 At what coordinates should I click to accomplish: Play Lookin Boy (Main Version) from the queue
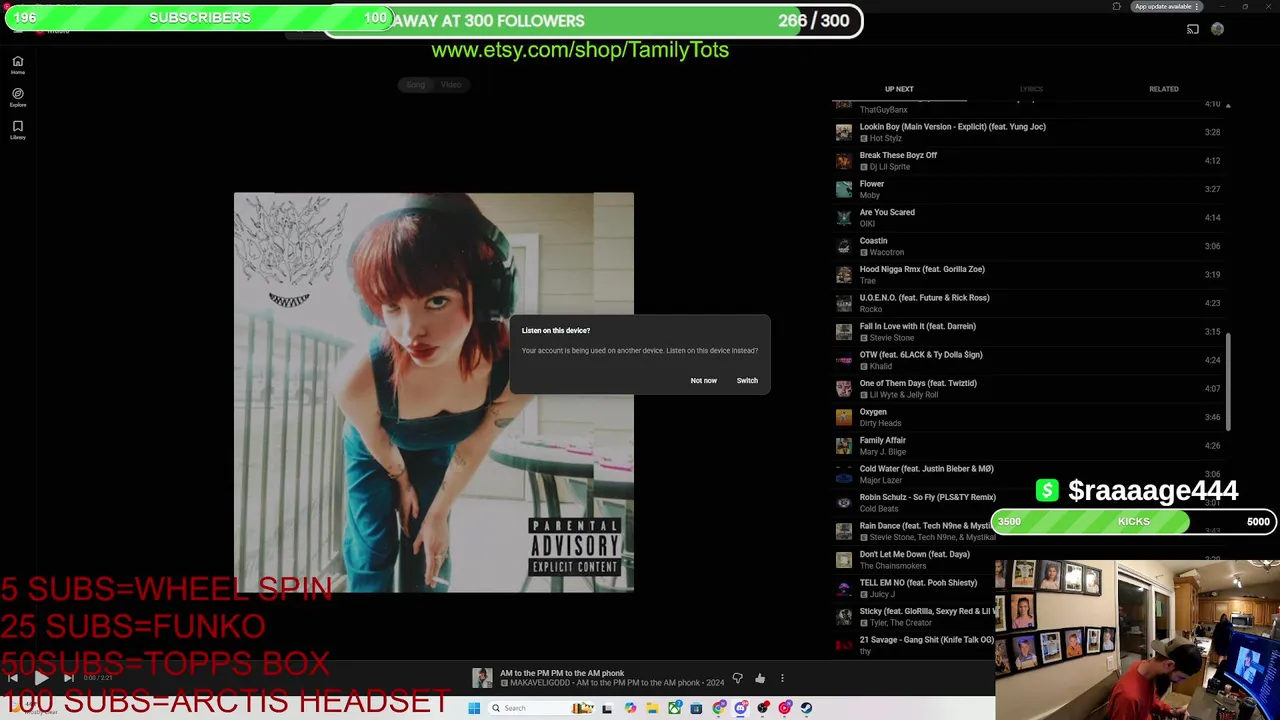tap(1027, 132)
